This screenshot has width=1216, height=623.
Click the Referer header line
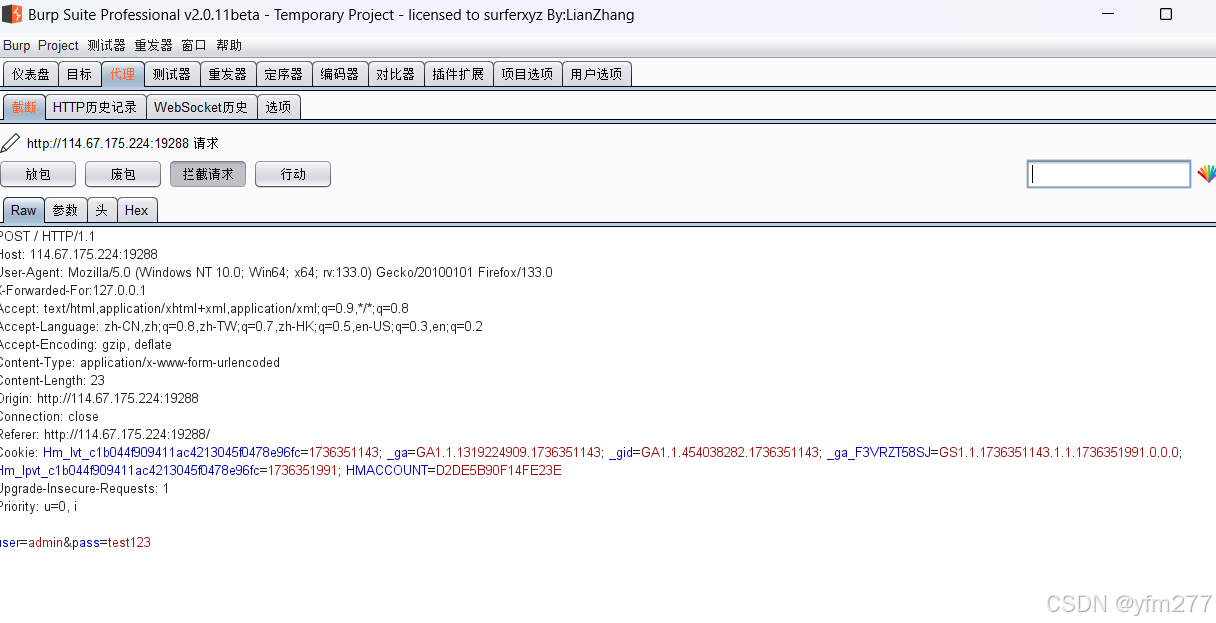(105, 434)
